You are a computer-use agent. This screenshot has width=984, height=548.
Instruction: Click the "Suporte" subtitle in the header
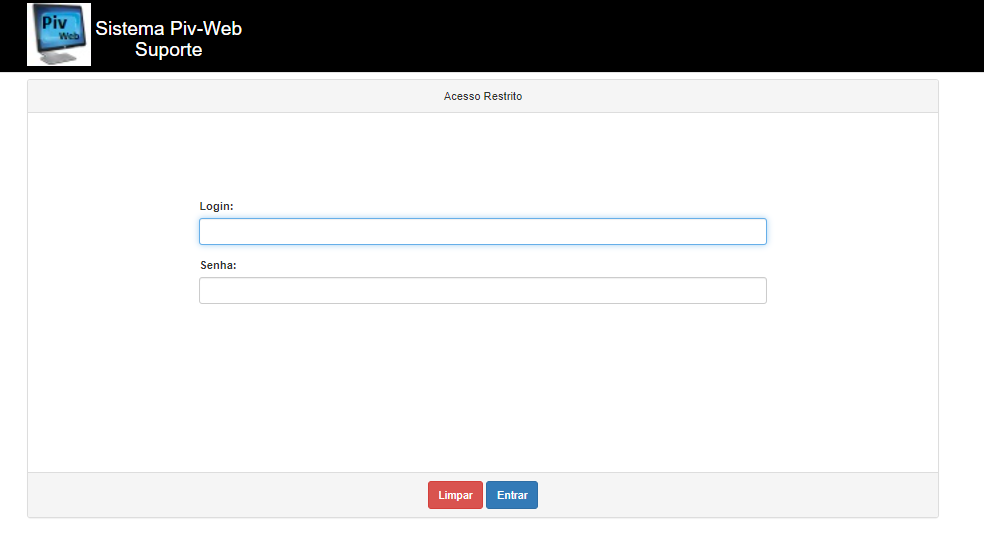(x=168, y=50)
